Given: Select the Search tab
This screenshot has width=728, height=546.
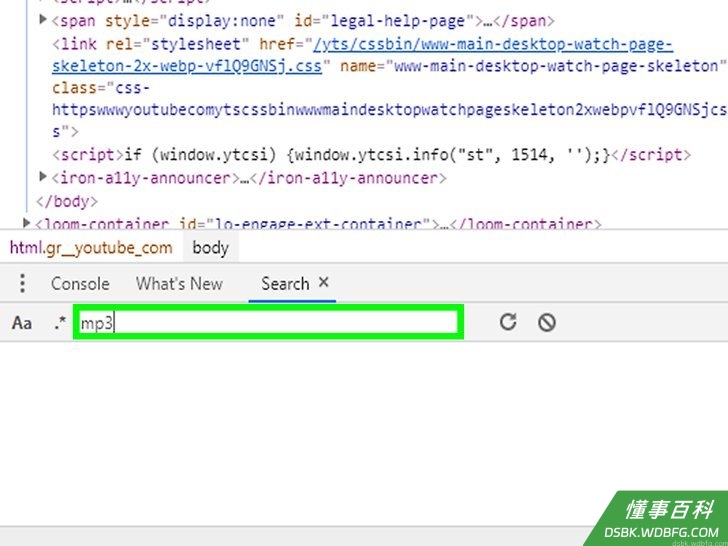Looking at the screenshot, I should 285,284.
